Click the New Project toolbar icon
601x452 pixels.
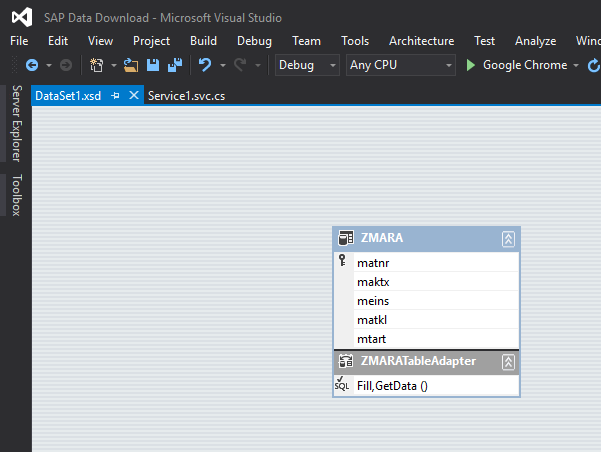pyautogui.click(x=97, y=65)
